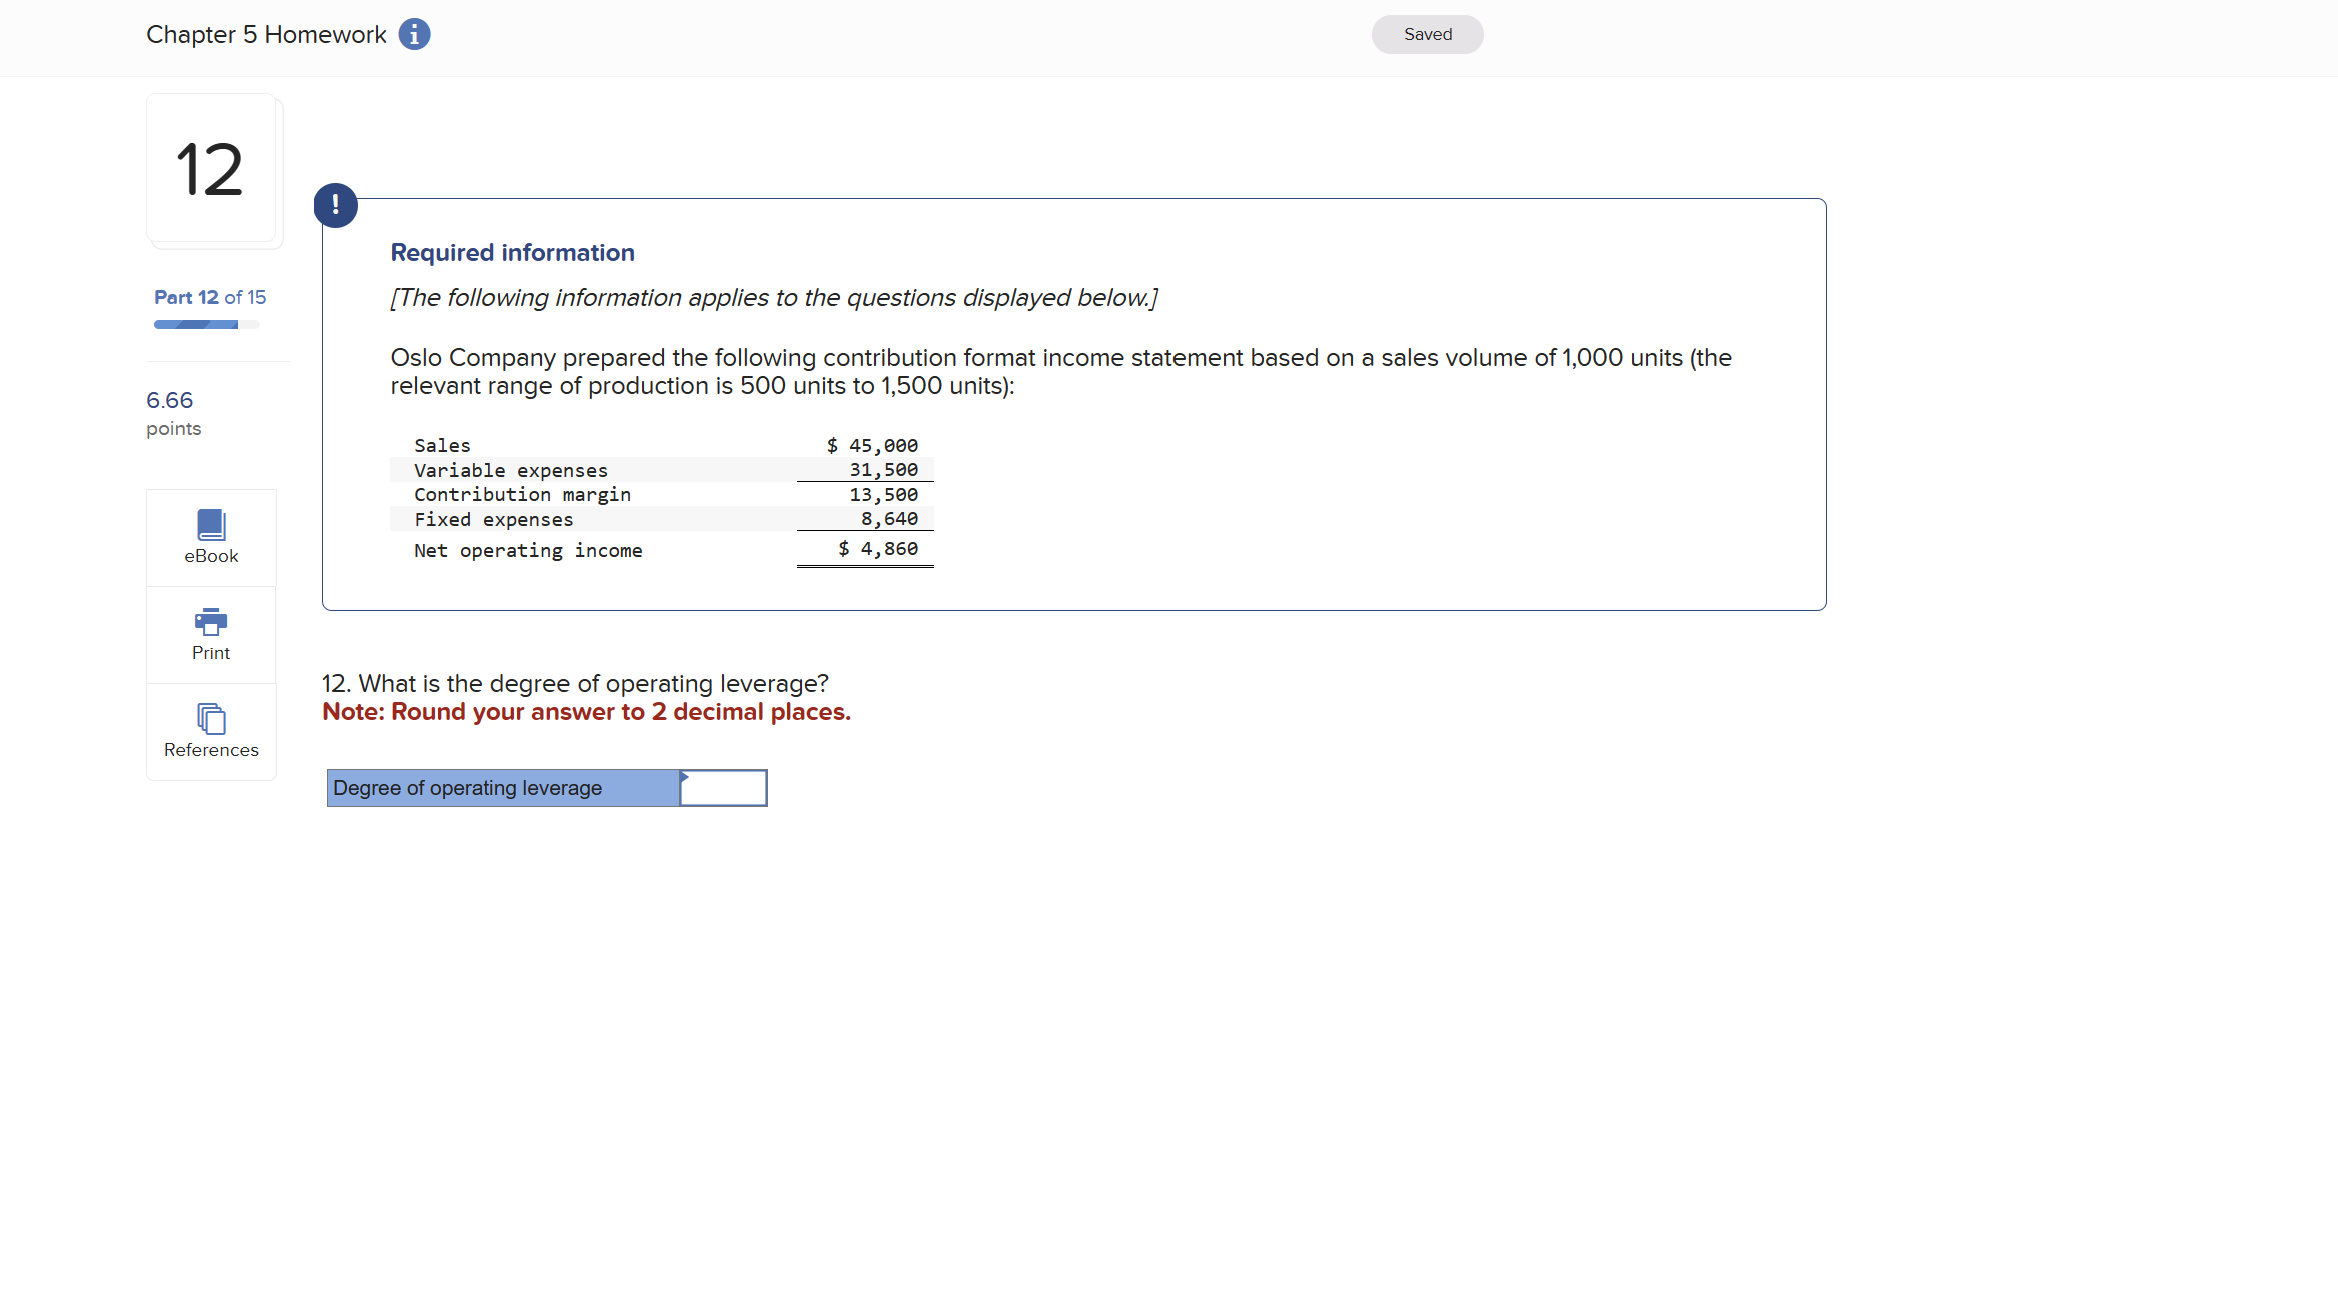This screenshot has width=2338, height=1316.
Task: Click the progress completion bar segment
Action: (x=193, y=323)
